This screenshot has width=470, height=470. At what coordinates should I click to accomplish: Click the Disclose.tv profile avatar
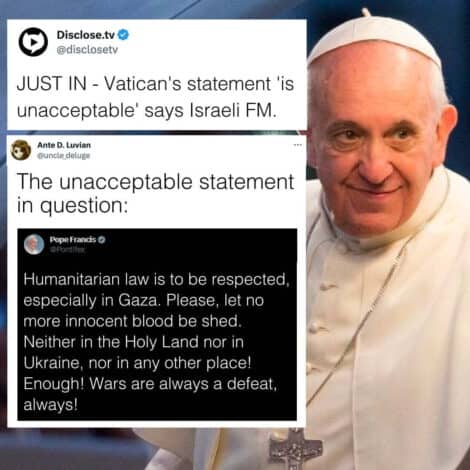(33, 42)
